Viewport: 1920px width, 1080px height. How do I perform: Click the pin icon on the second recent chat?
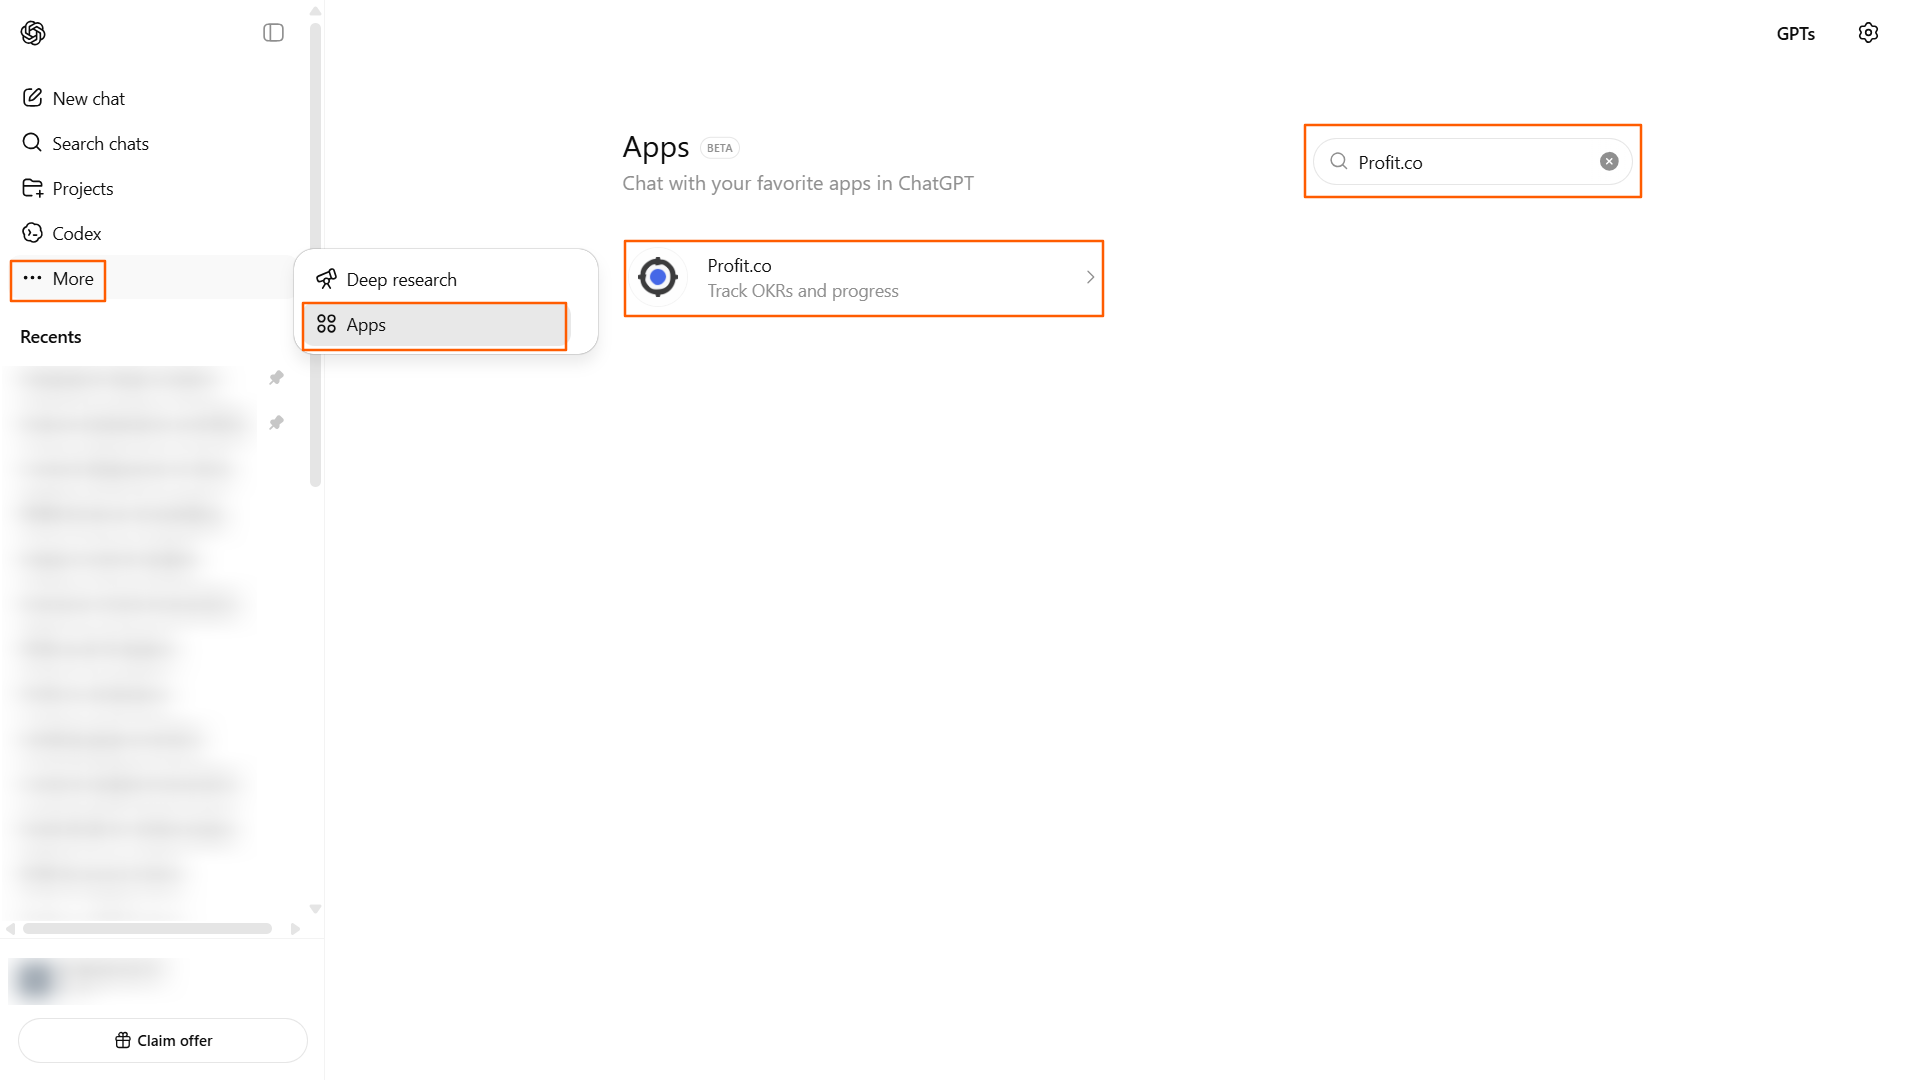(x=276, y=423)
